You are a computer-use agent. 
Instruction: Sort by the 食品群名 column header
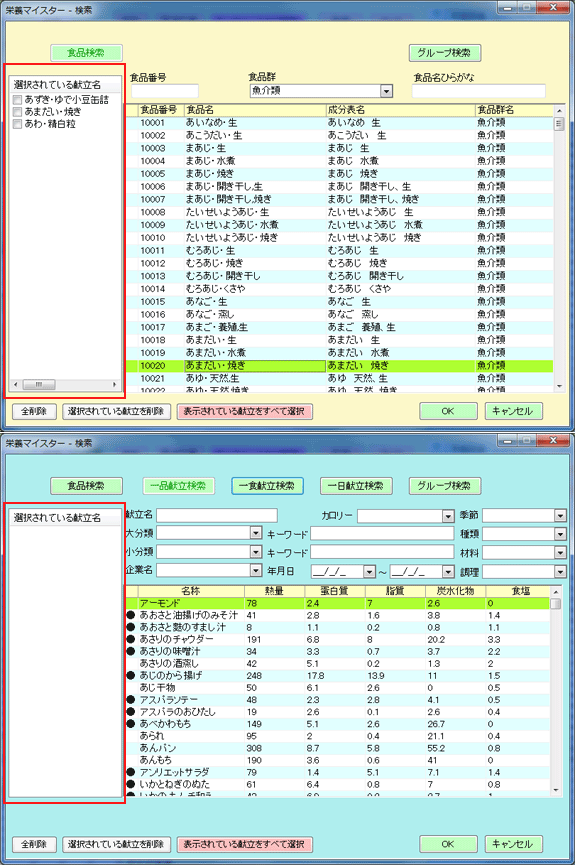514,110
